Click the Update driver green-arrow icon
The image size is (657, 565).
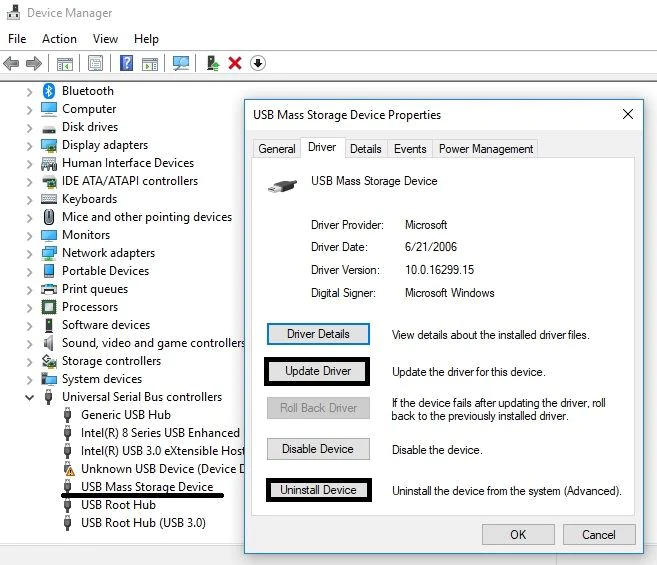(x=212, y=63)
